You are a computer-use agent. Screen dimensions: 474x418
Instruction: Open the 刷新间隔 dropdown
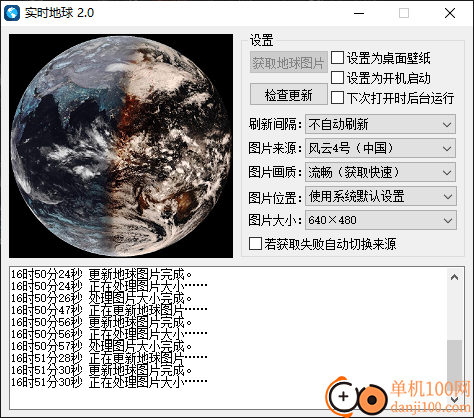coord(380,124)
